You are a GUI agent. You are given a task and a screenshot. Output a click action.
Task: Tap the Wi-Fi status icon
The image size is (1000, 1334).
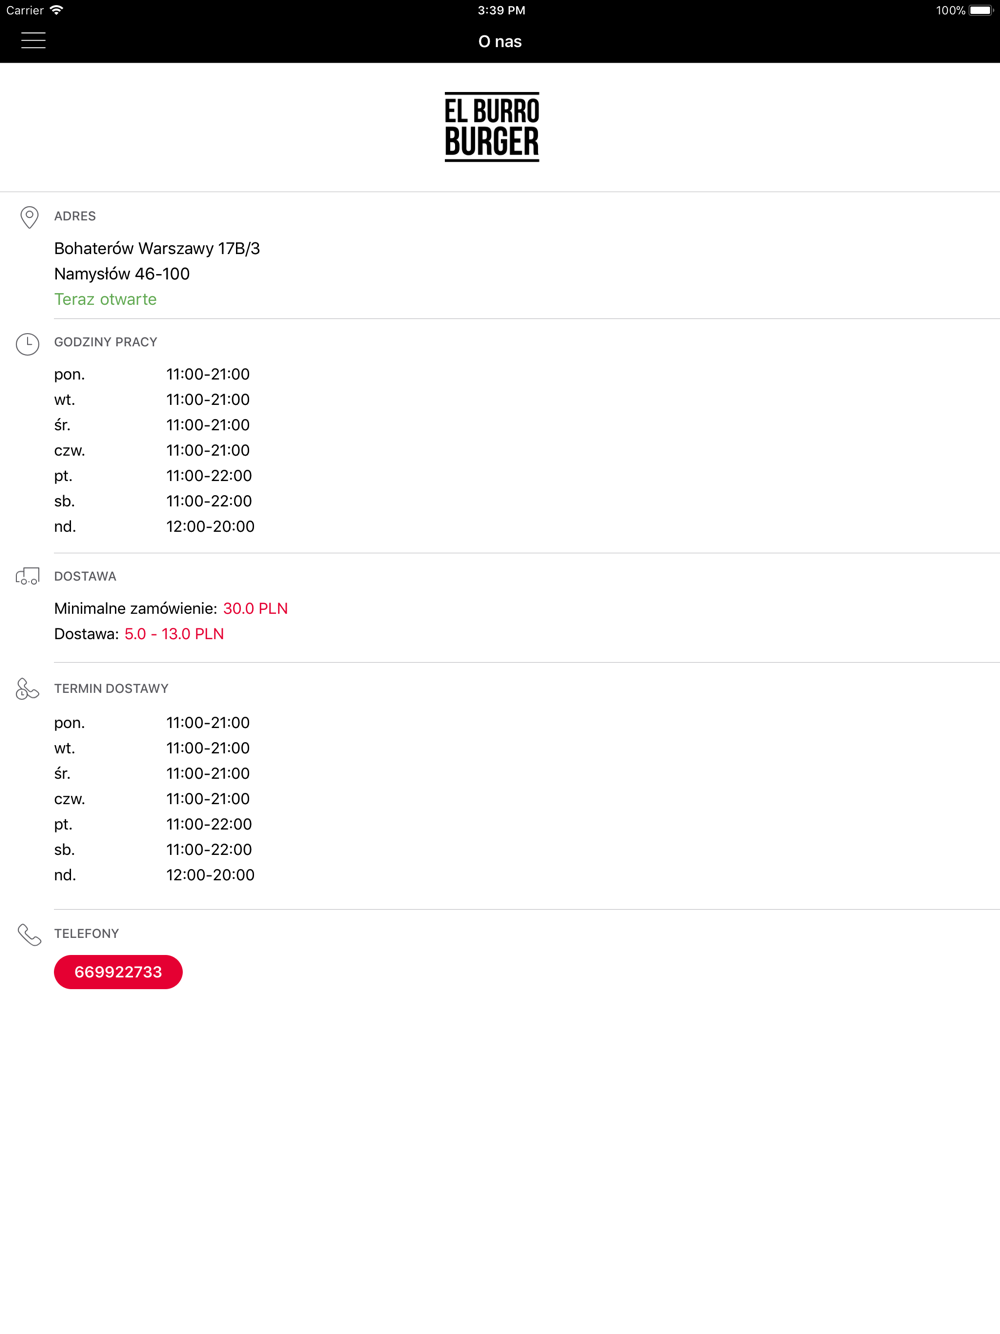(57, 10)
